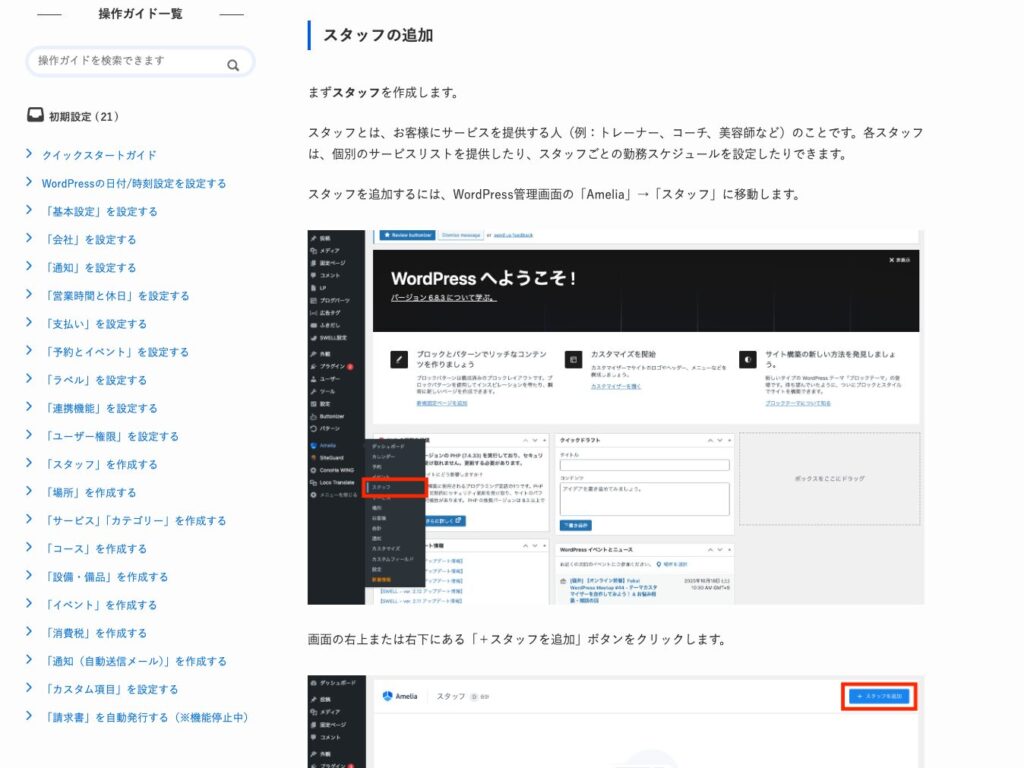Open WordPressの日付/時刻設定を設定する guide
This screenshot has width=1024, height=768.
click(x=133, y=183)
